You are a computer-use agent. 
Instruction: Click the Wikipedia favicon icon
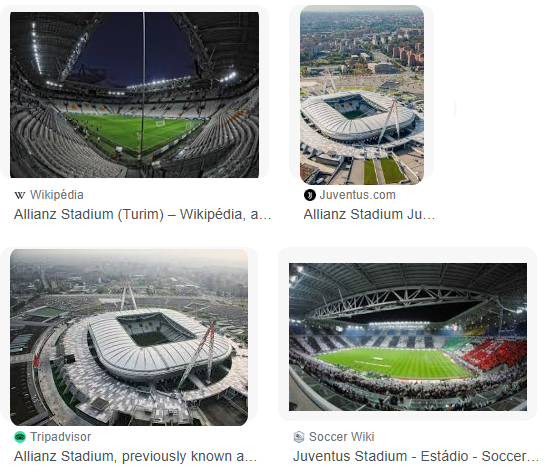[x=20, y=195]
